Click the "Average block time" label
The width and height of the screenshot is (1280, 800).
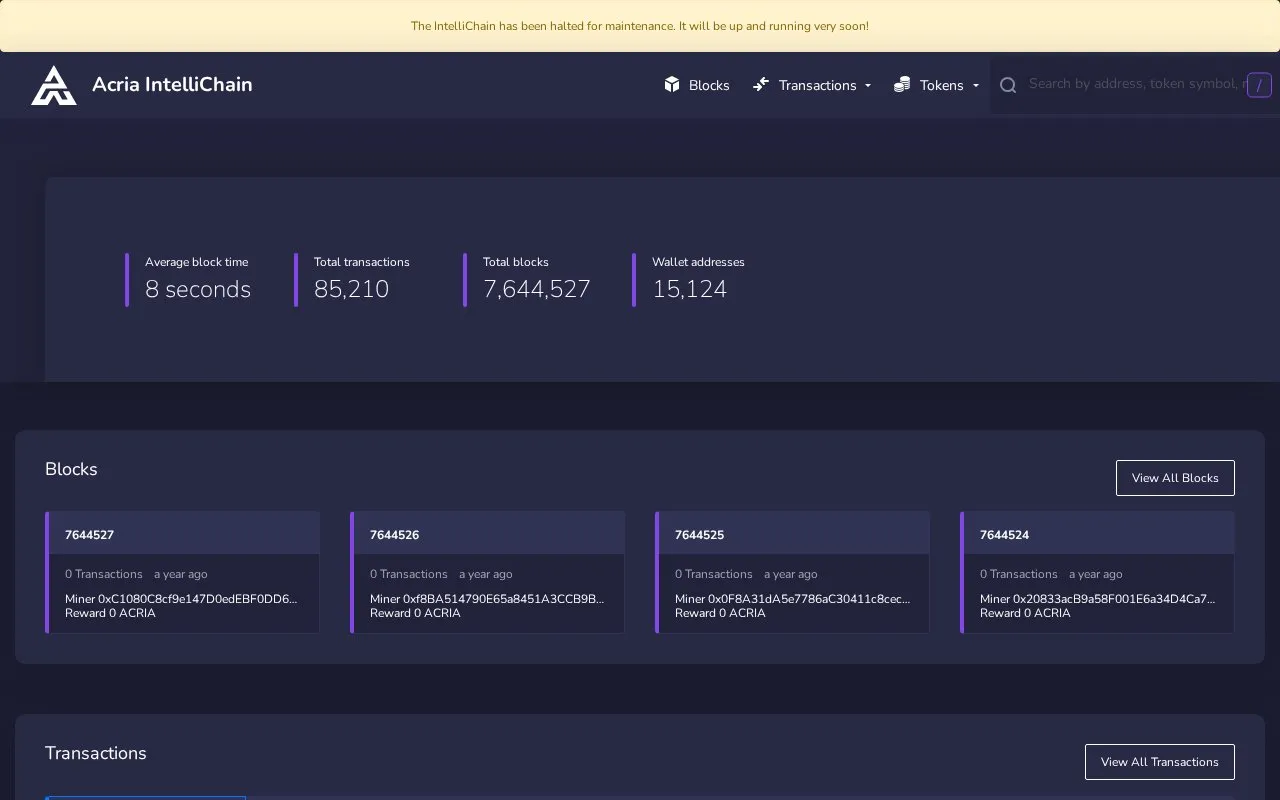pyautogui.click(x=196, y=262)
